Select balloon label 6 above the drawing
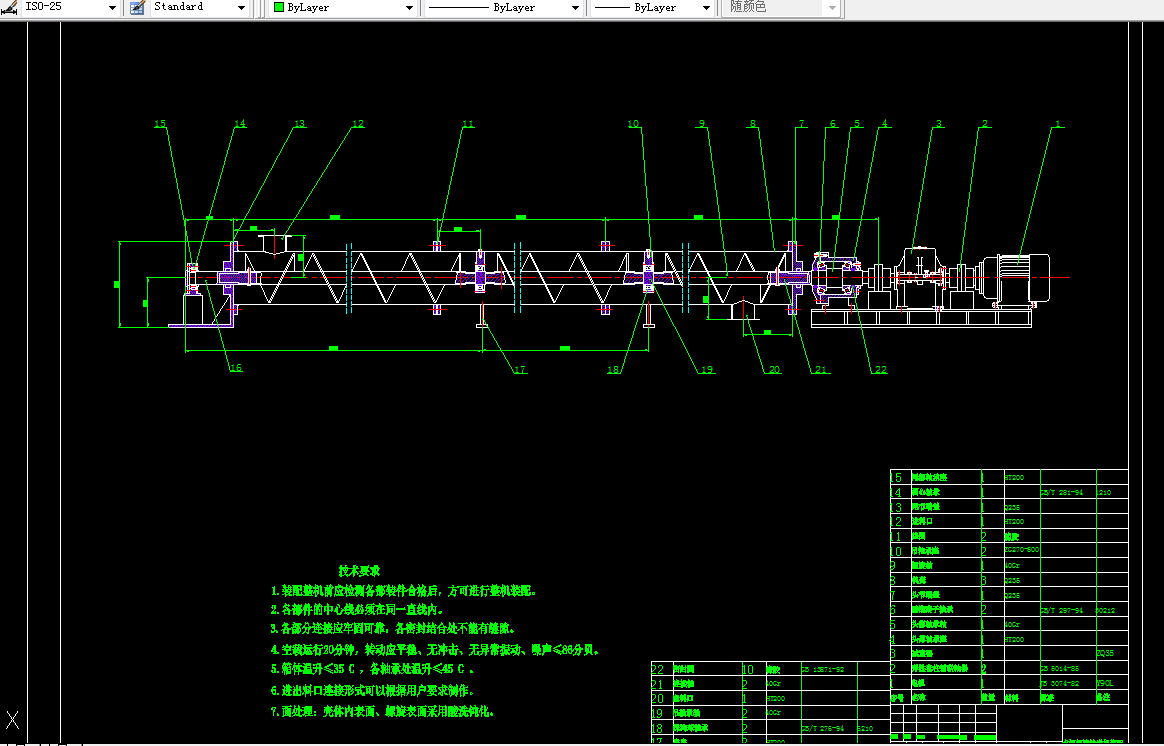This screenshot has width=1164, height=746. 832,124
